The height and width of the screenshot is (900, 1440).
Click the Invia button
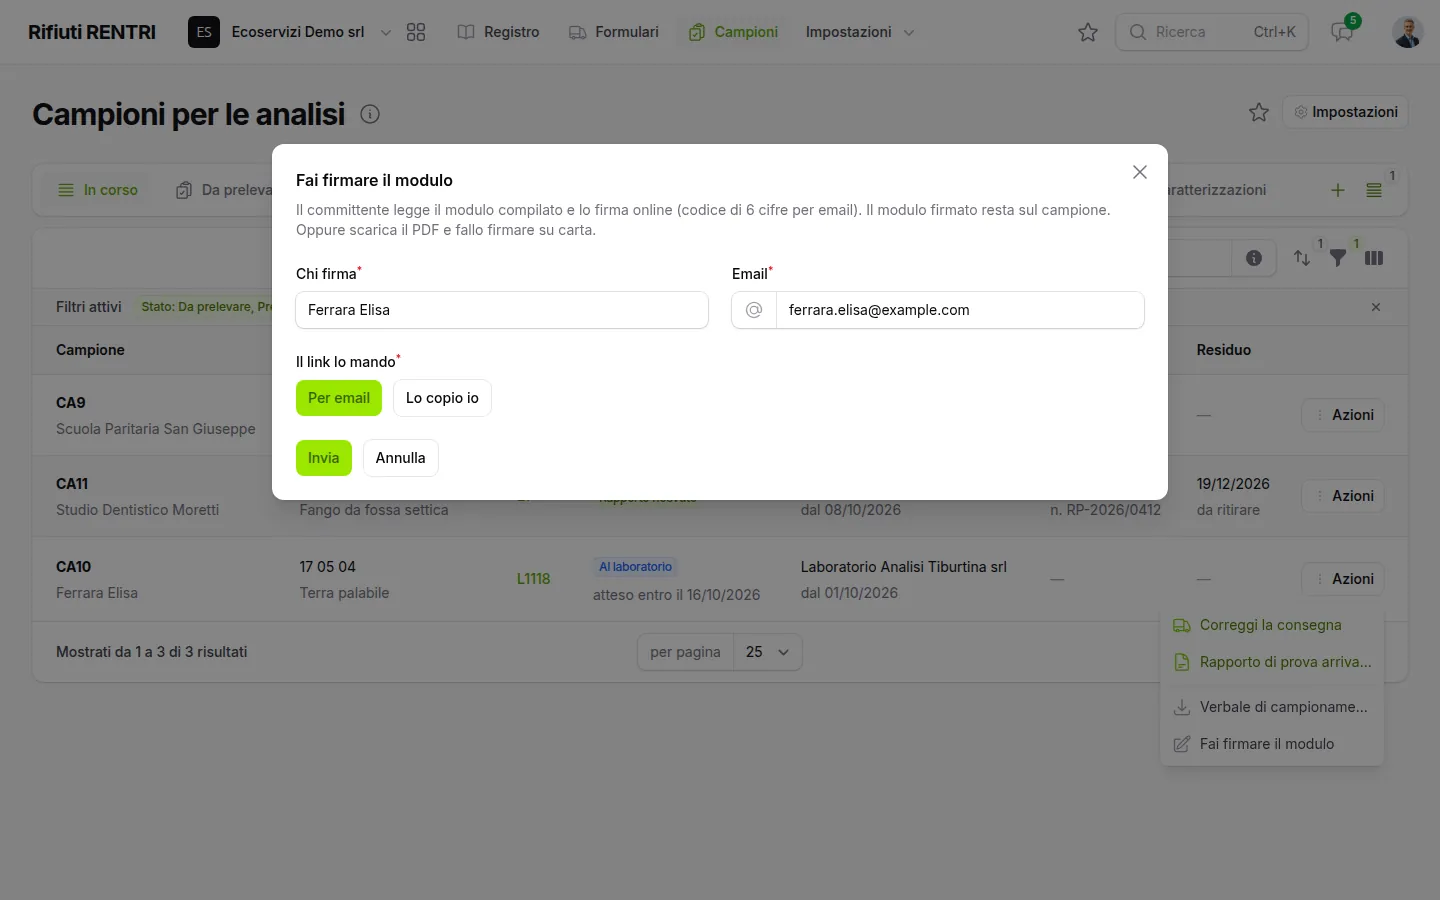click(324, 458)
